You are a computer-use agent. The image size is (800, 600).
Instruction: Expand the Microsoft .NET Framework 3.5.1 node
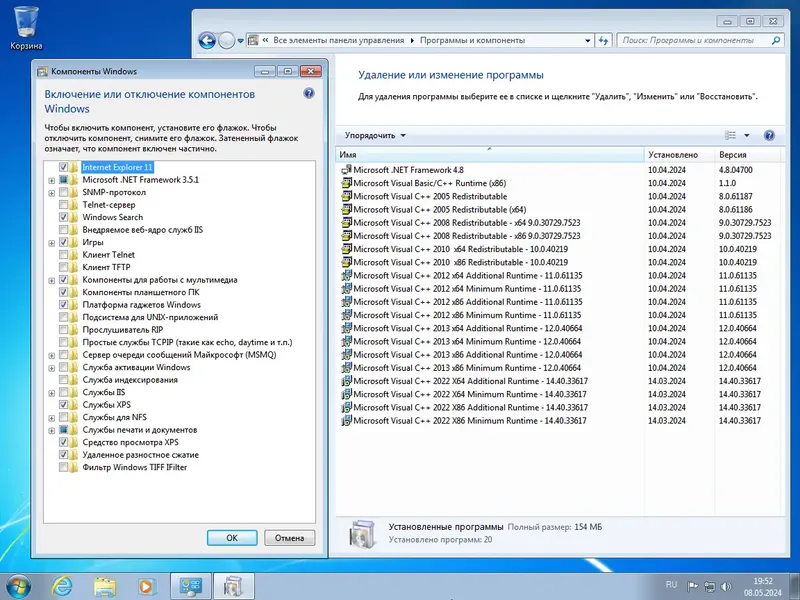pyautogui.click(x=51, y=180)
